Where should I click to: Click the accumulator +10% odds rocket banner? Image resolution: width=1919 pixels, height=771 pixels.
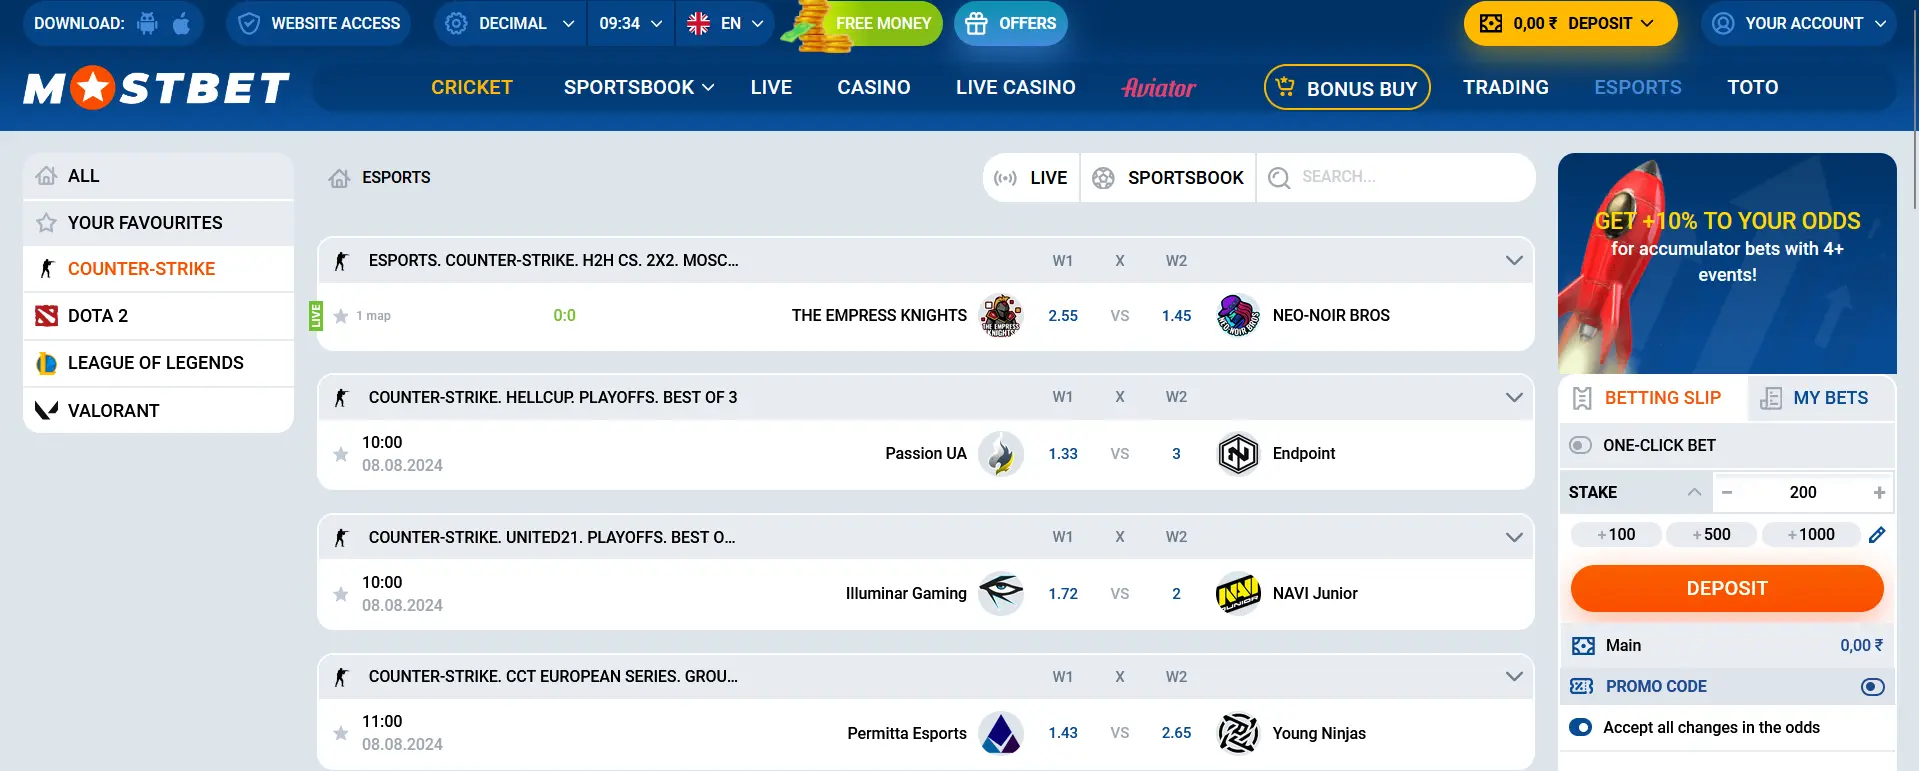[x=1727, y=264]
